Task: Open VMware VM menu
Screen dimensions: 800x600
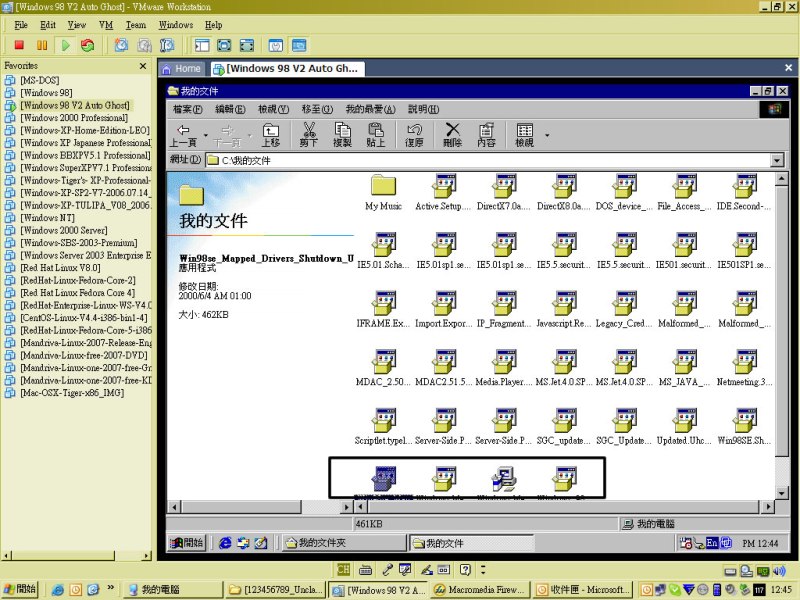Action: [106, 25]
